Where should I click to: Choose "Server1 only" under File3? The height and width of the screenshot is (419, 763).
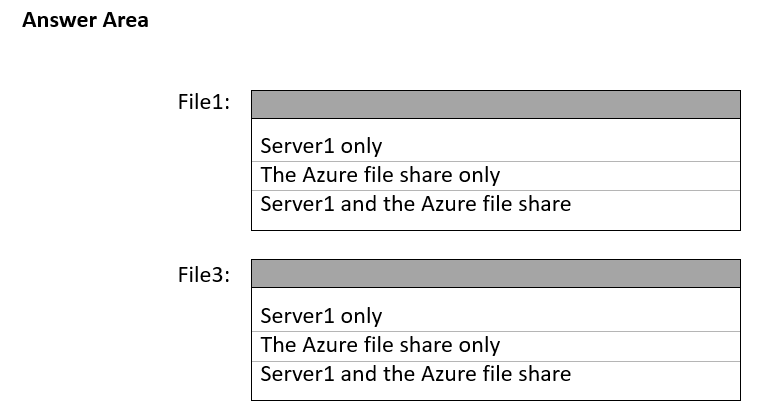click(321, 317)
